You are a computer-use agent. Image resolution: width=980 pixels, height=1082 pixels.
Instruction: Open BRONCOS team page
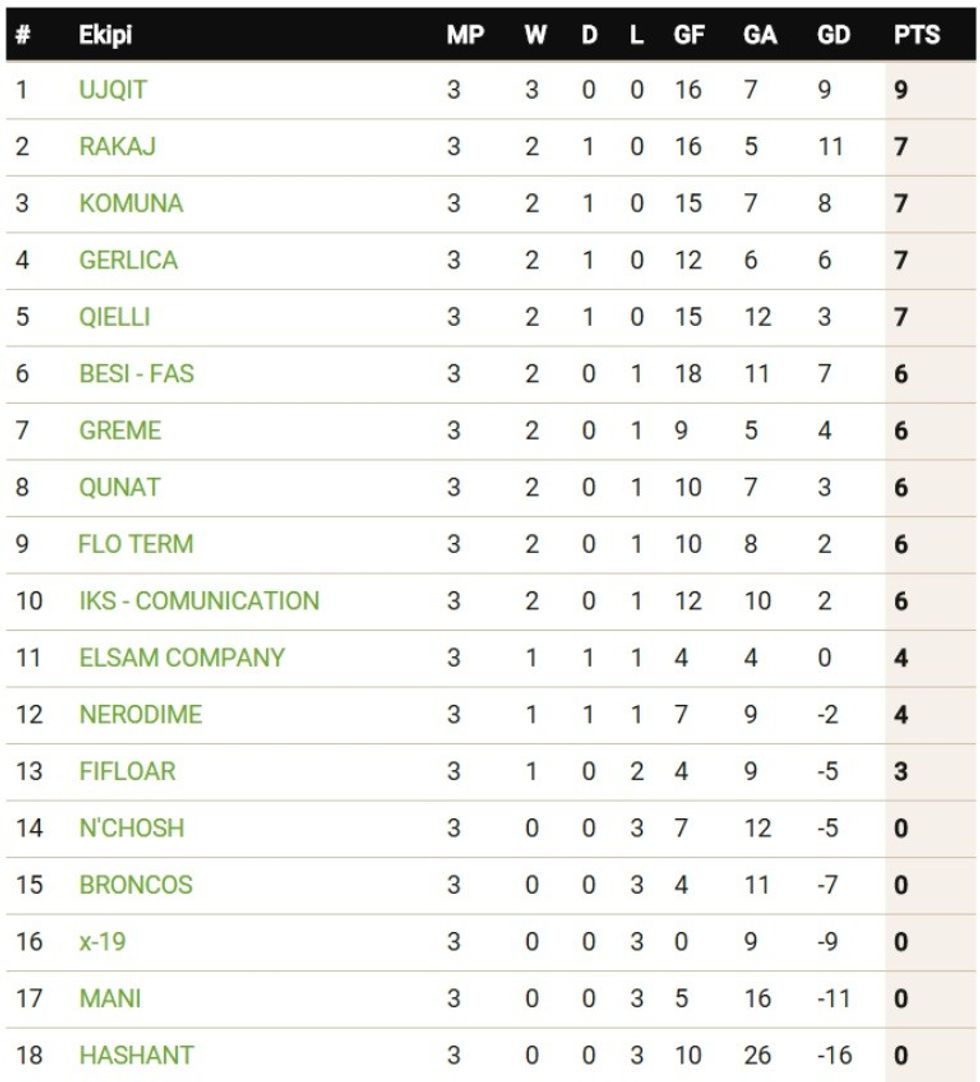tap(136, 885)
